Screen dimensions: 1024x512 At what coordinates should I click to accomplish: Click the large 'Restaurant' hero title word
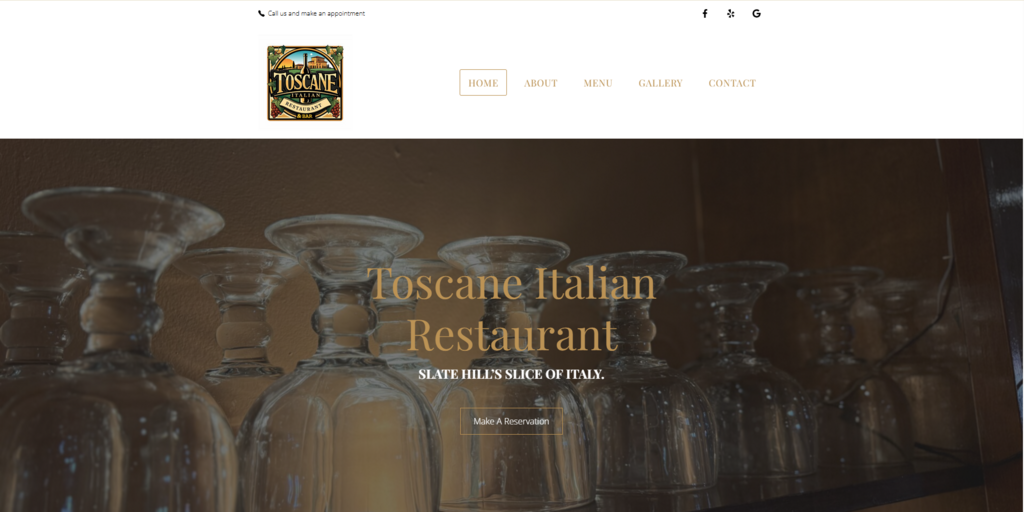[512, 334]
